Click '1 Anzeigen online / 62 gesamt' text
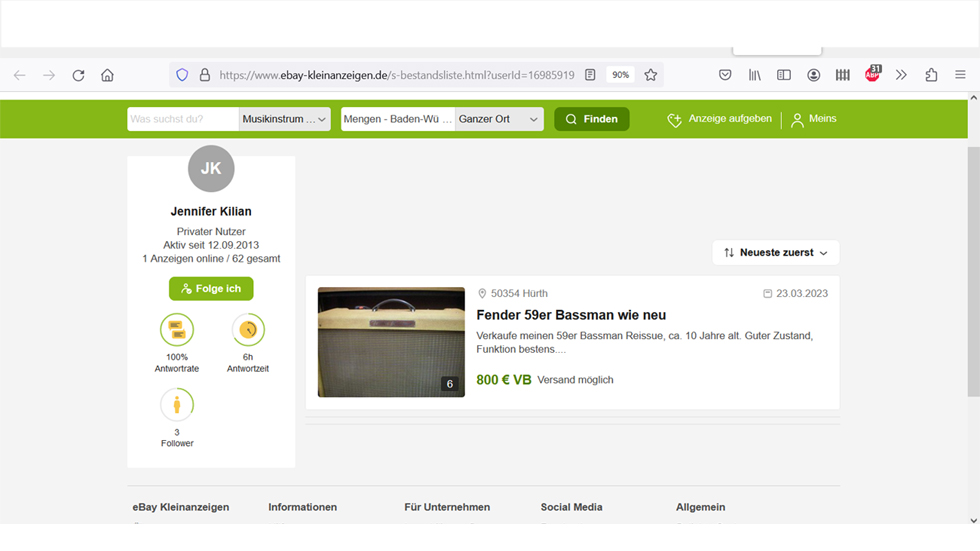 click(211, 259)
